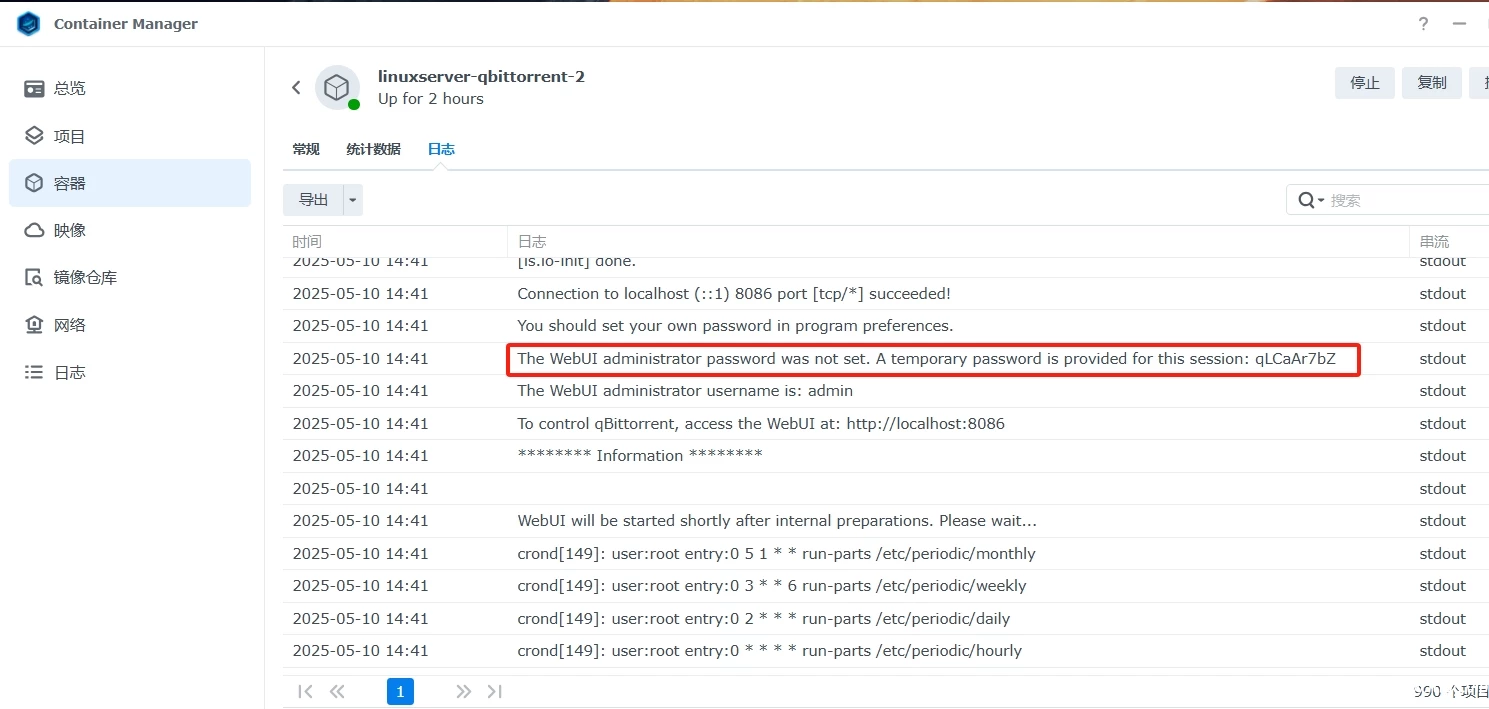Viewport: 1489px width, 709px height.
Task: Select the temporary password log message
Action: (x=926, y=359)
